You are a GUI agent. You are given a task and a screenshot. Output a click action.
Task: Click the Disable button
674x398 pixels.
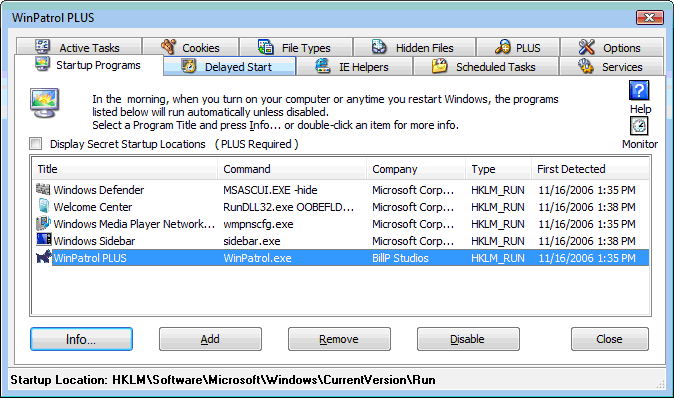(x=468, y=339)
